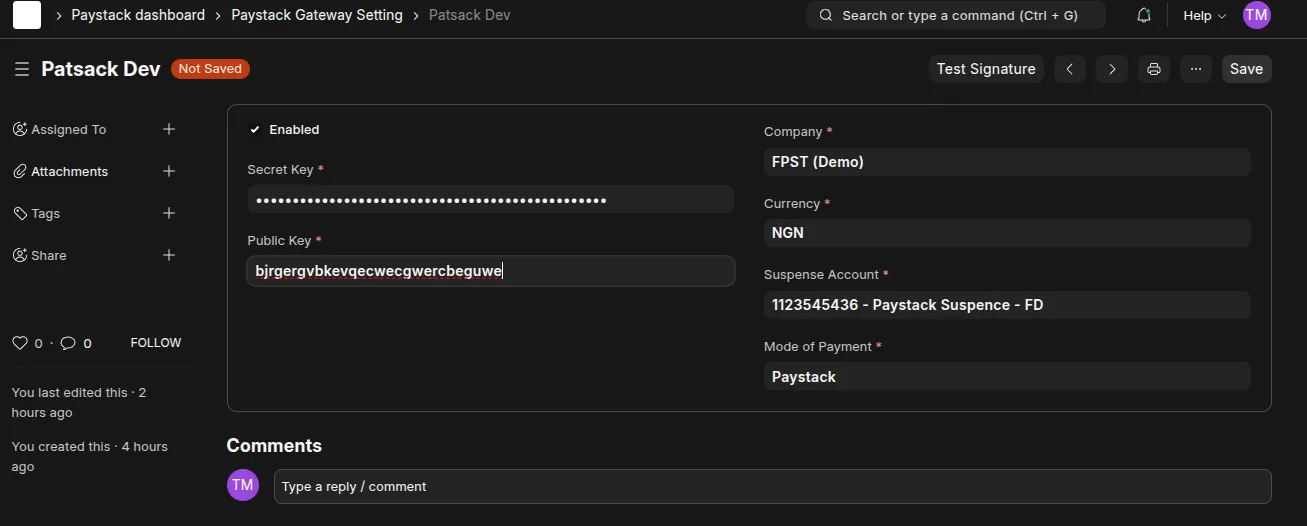Image resolution: width=1307 pixels, height=526 pixels.
Task: Add a tag with the plus icon
Action: (169, 213)
